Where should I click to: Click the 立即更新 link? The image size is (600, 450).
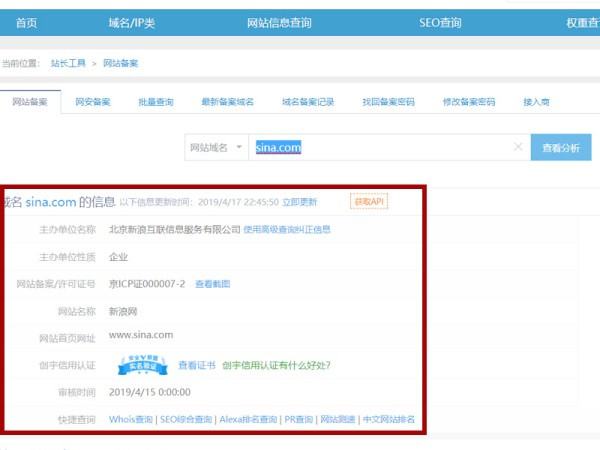pos(299,202)
